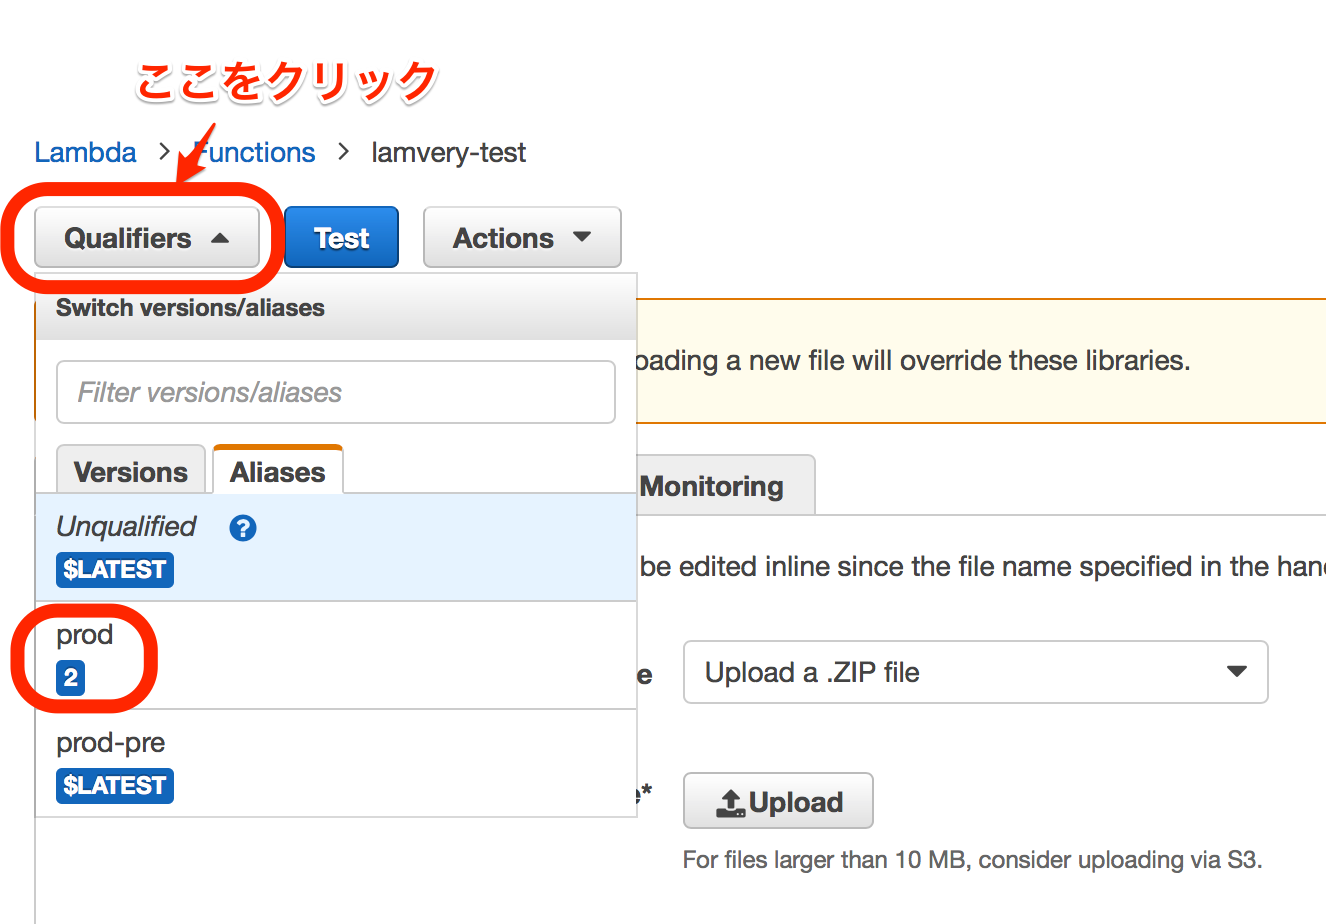
Task: Open the Actions dropdown menu
Action: coord(522,238)
